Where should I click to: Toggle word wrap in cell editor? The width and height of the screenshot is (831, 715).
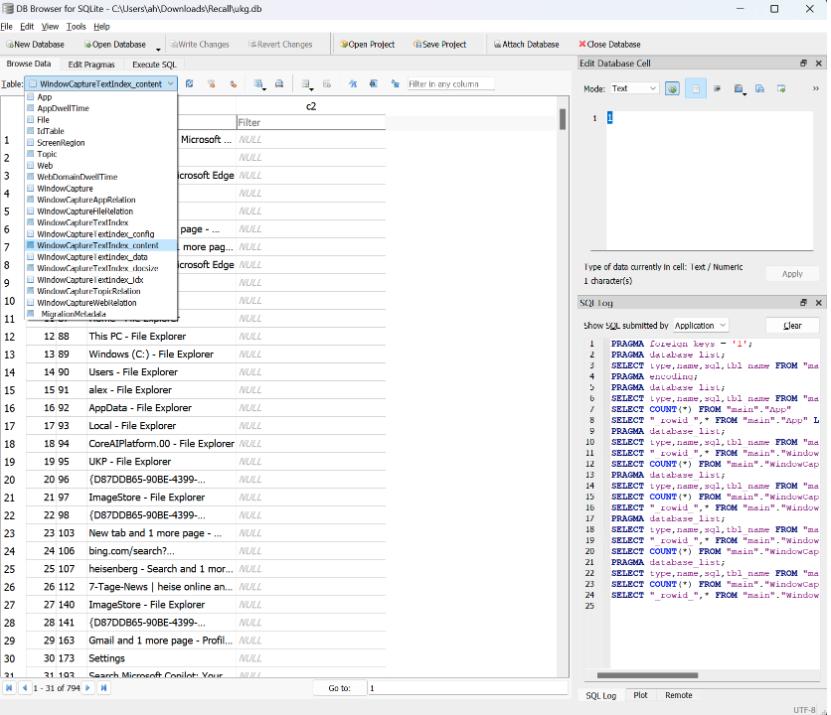(717, 89)
